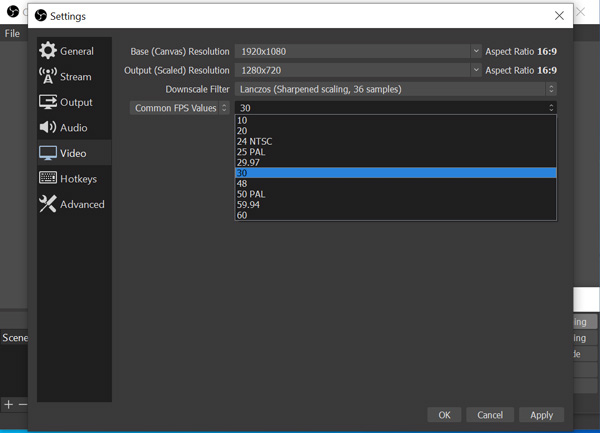The height and width of the screenshot is (433, 600).
Task: Click the Video display icon
Action: (48, 153)
